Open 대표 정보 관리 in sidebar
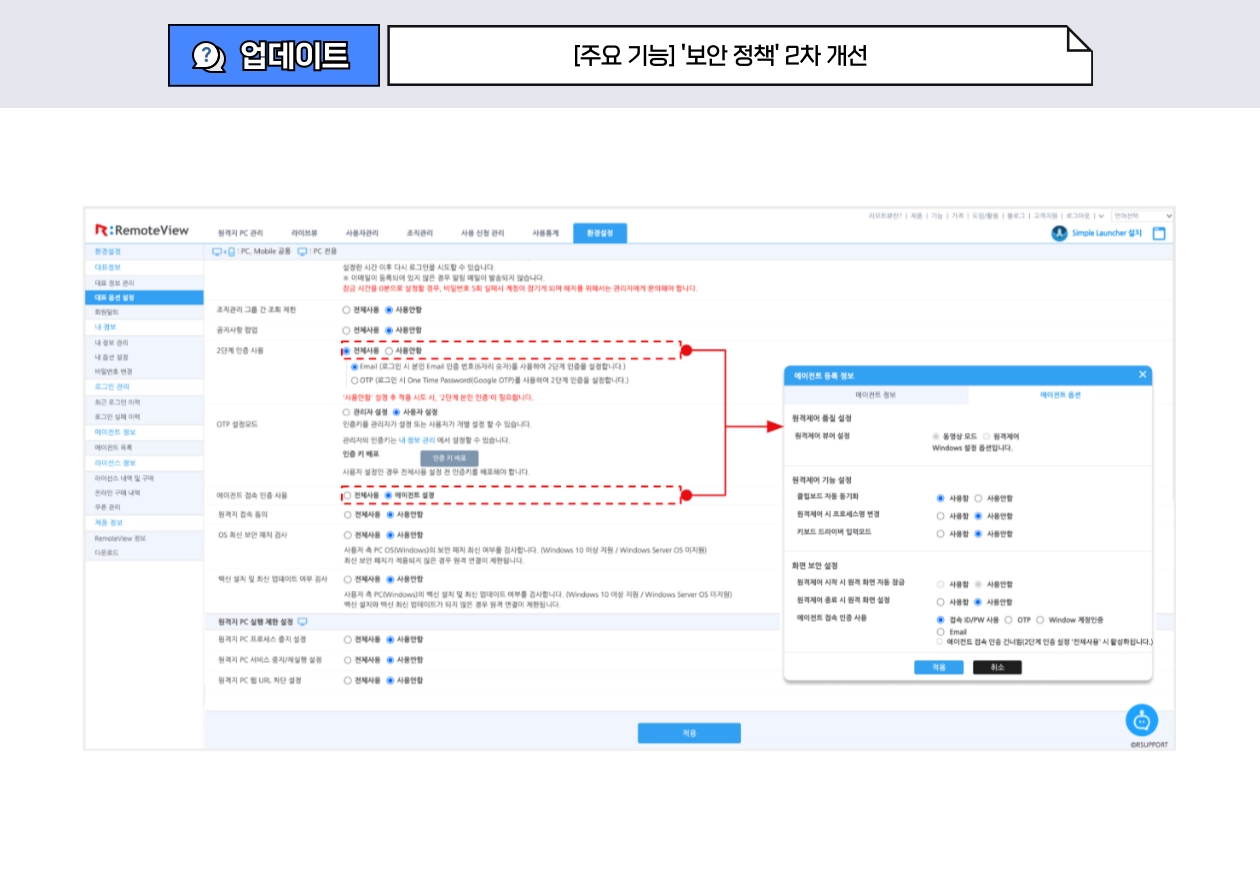Image resolution: width=1260 pixels, height=891 pixels. click(x=114, y=282)
